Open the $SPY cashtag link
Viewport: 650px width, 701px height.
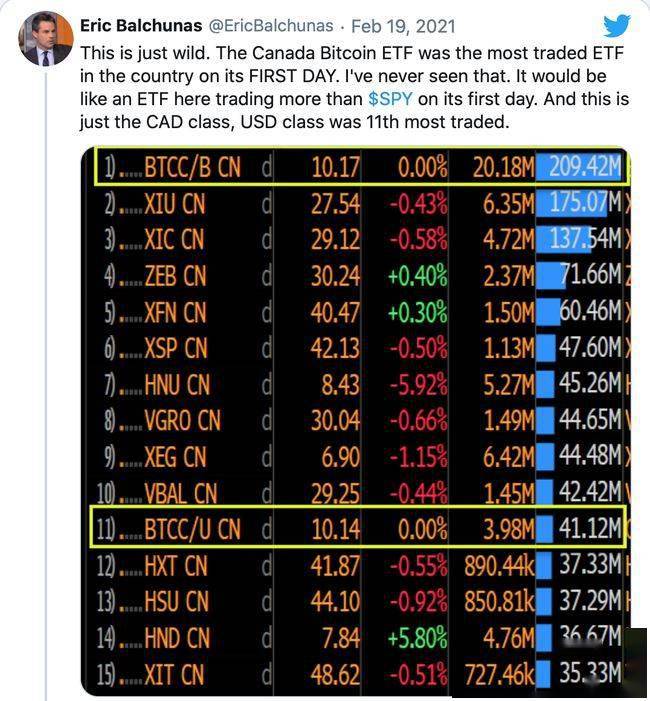tap(390, 98)
